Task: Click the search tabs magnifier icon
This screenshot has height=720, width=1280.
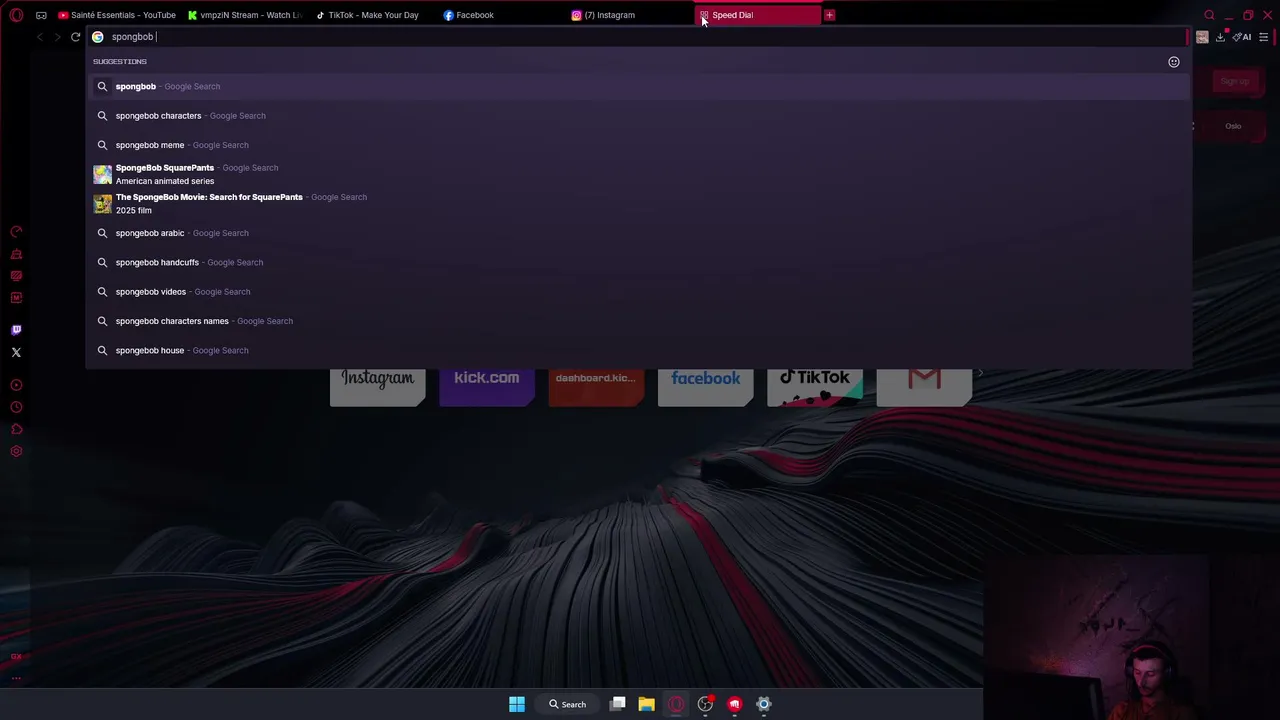Action: click(x=1209, y=15)
